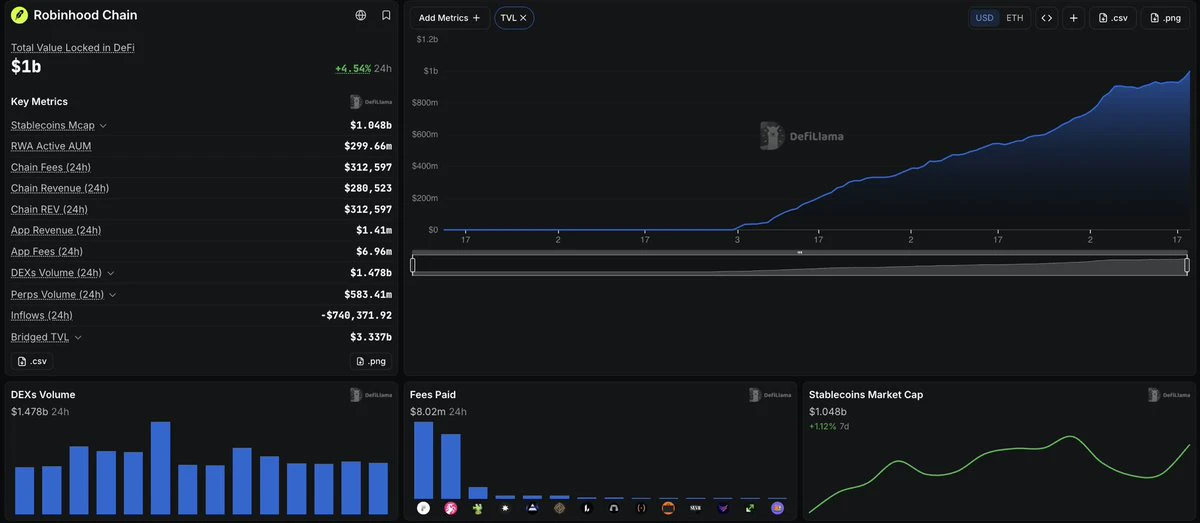
Task: Click Total Value Locked in DeFi label
Action: pos(72,48)
